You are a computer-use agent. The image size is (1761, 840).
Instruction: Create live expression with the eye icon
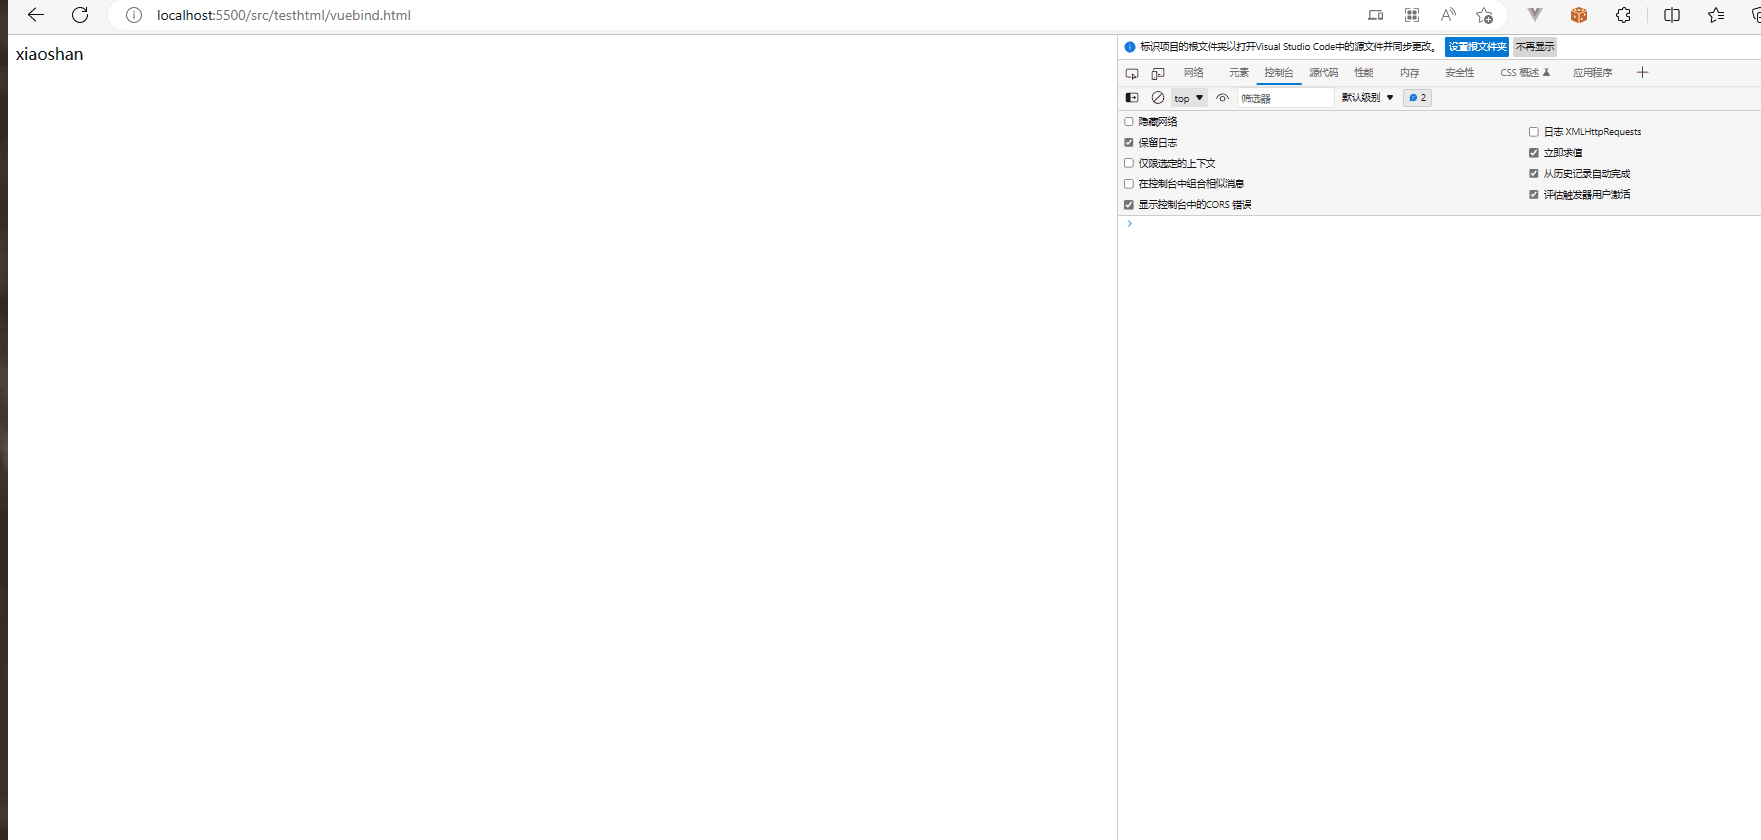point(1222,98)
